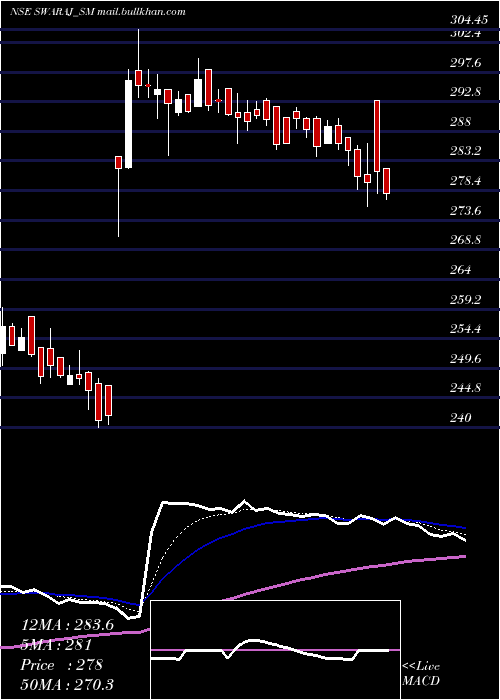Click the 5MA : 281 reading

pos(56,645)
